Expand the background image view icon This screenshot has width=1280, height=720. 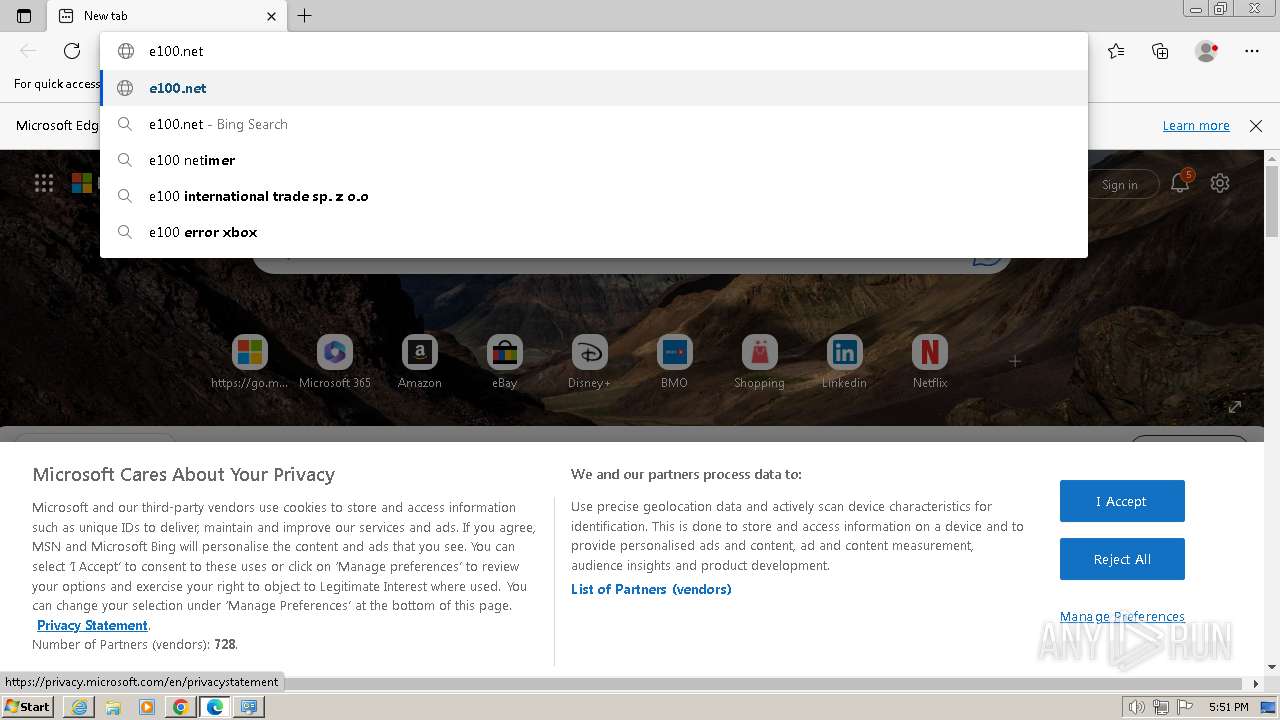click(1235, 407)
